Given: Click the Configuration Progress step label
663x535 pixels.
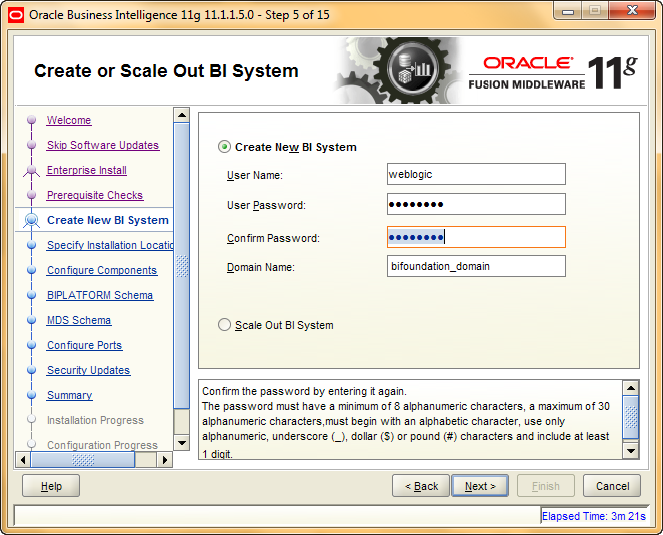Looking at the screenshot, I should coord(102,445).
